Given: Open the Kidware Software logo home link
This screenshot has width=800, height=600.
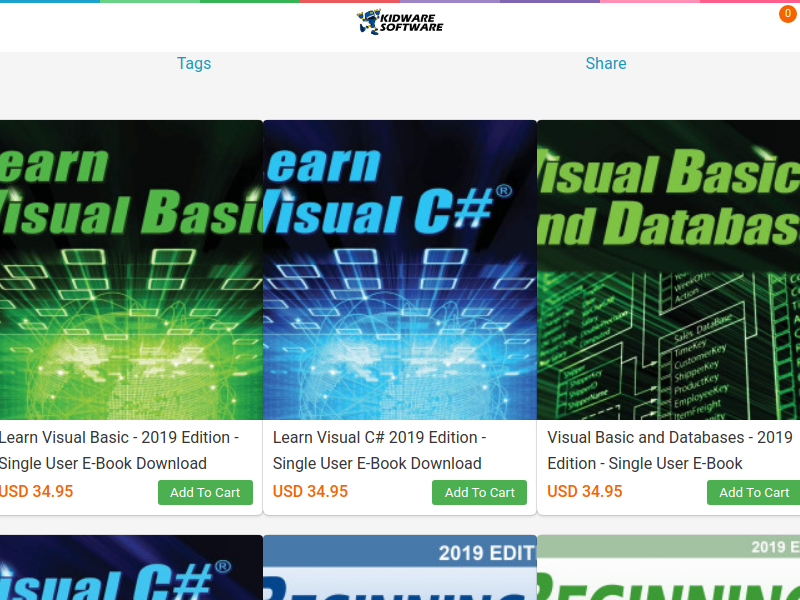Looking at the screenshot, I should 399,22.
